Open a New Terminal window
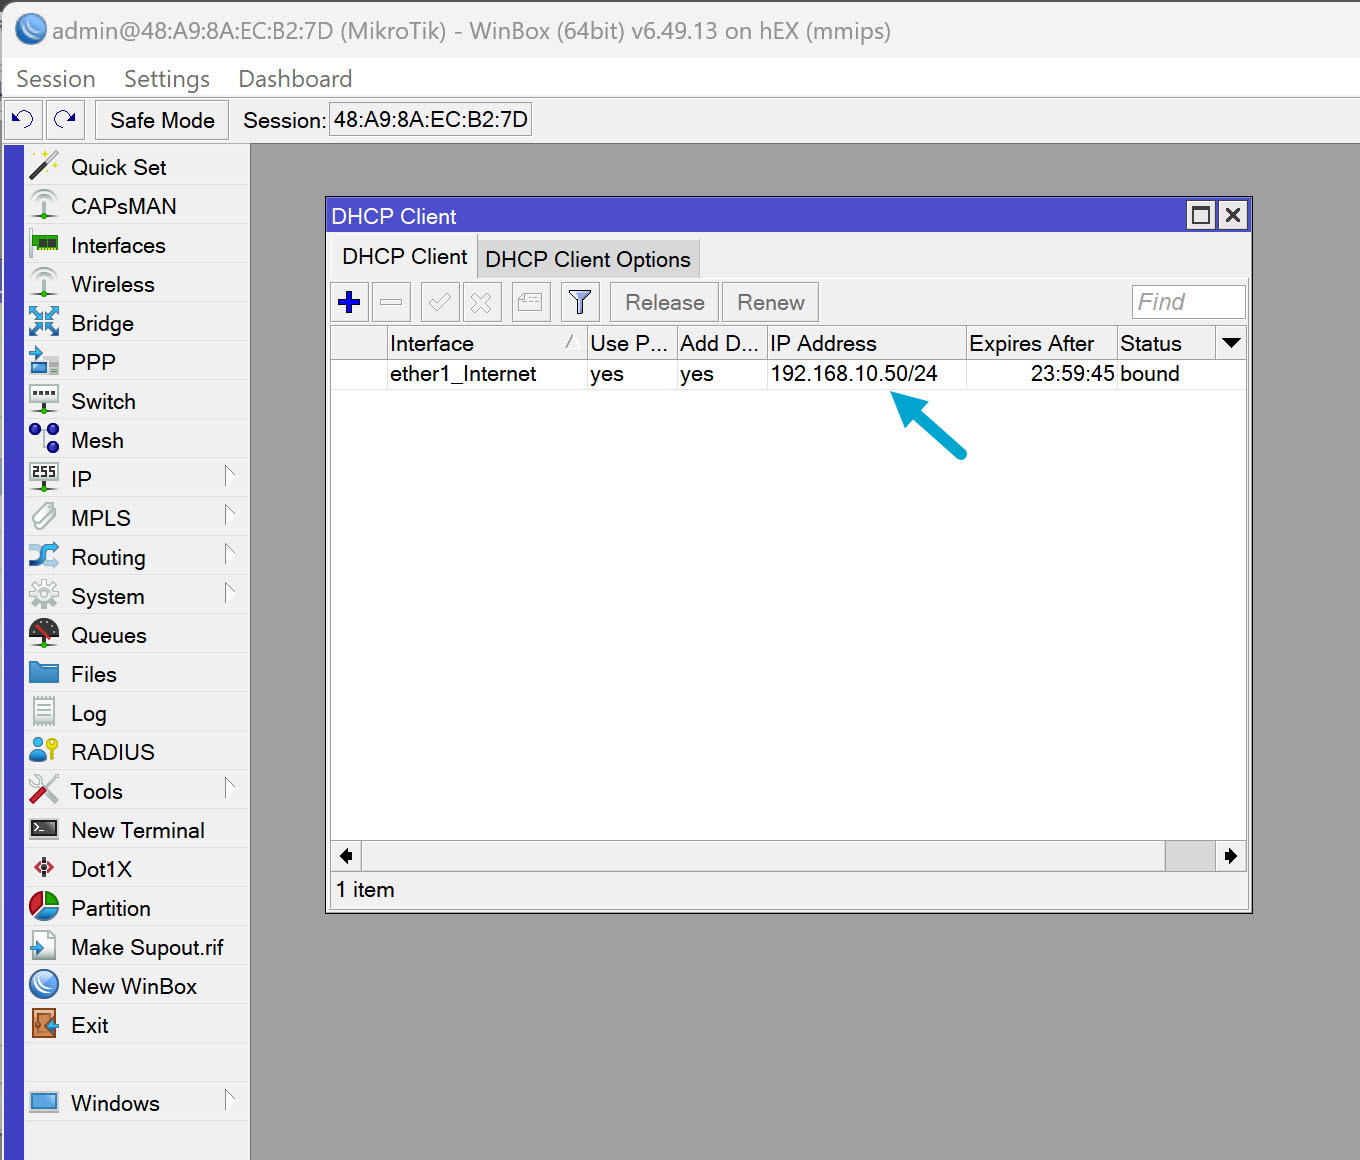1360x1160 pixels. point(136,829)
